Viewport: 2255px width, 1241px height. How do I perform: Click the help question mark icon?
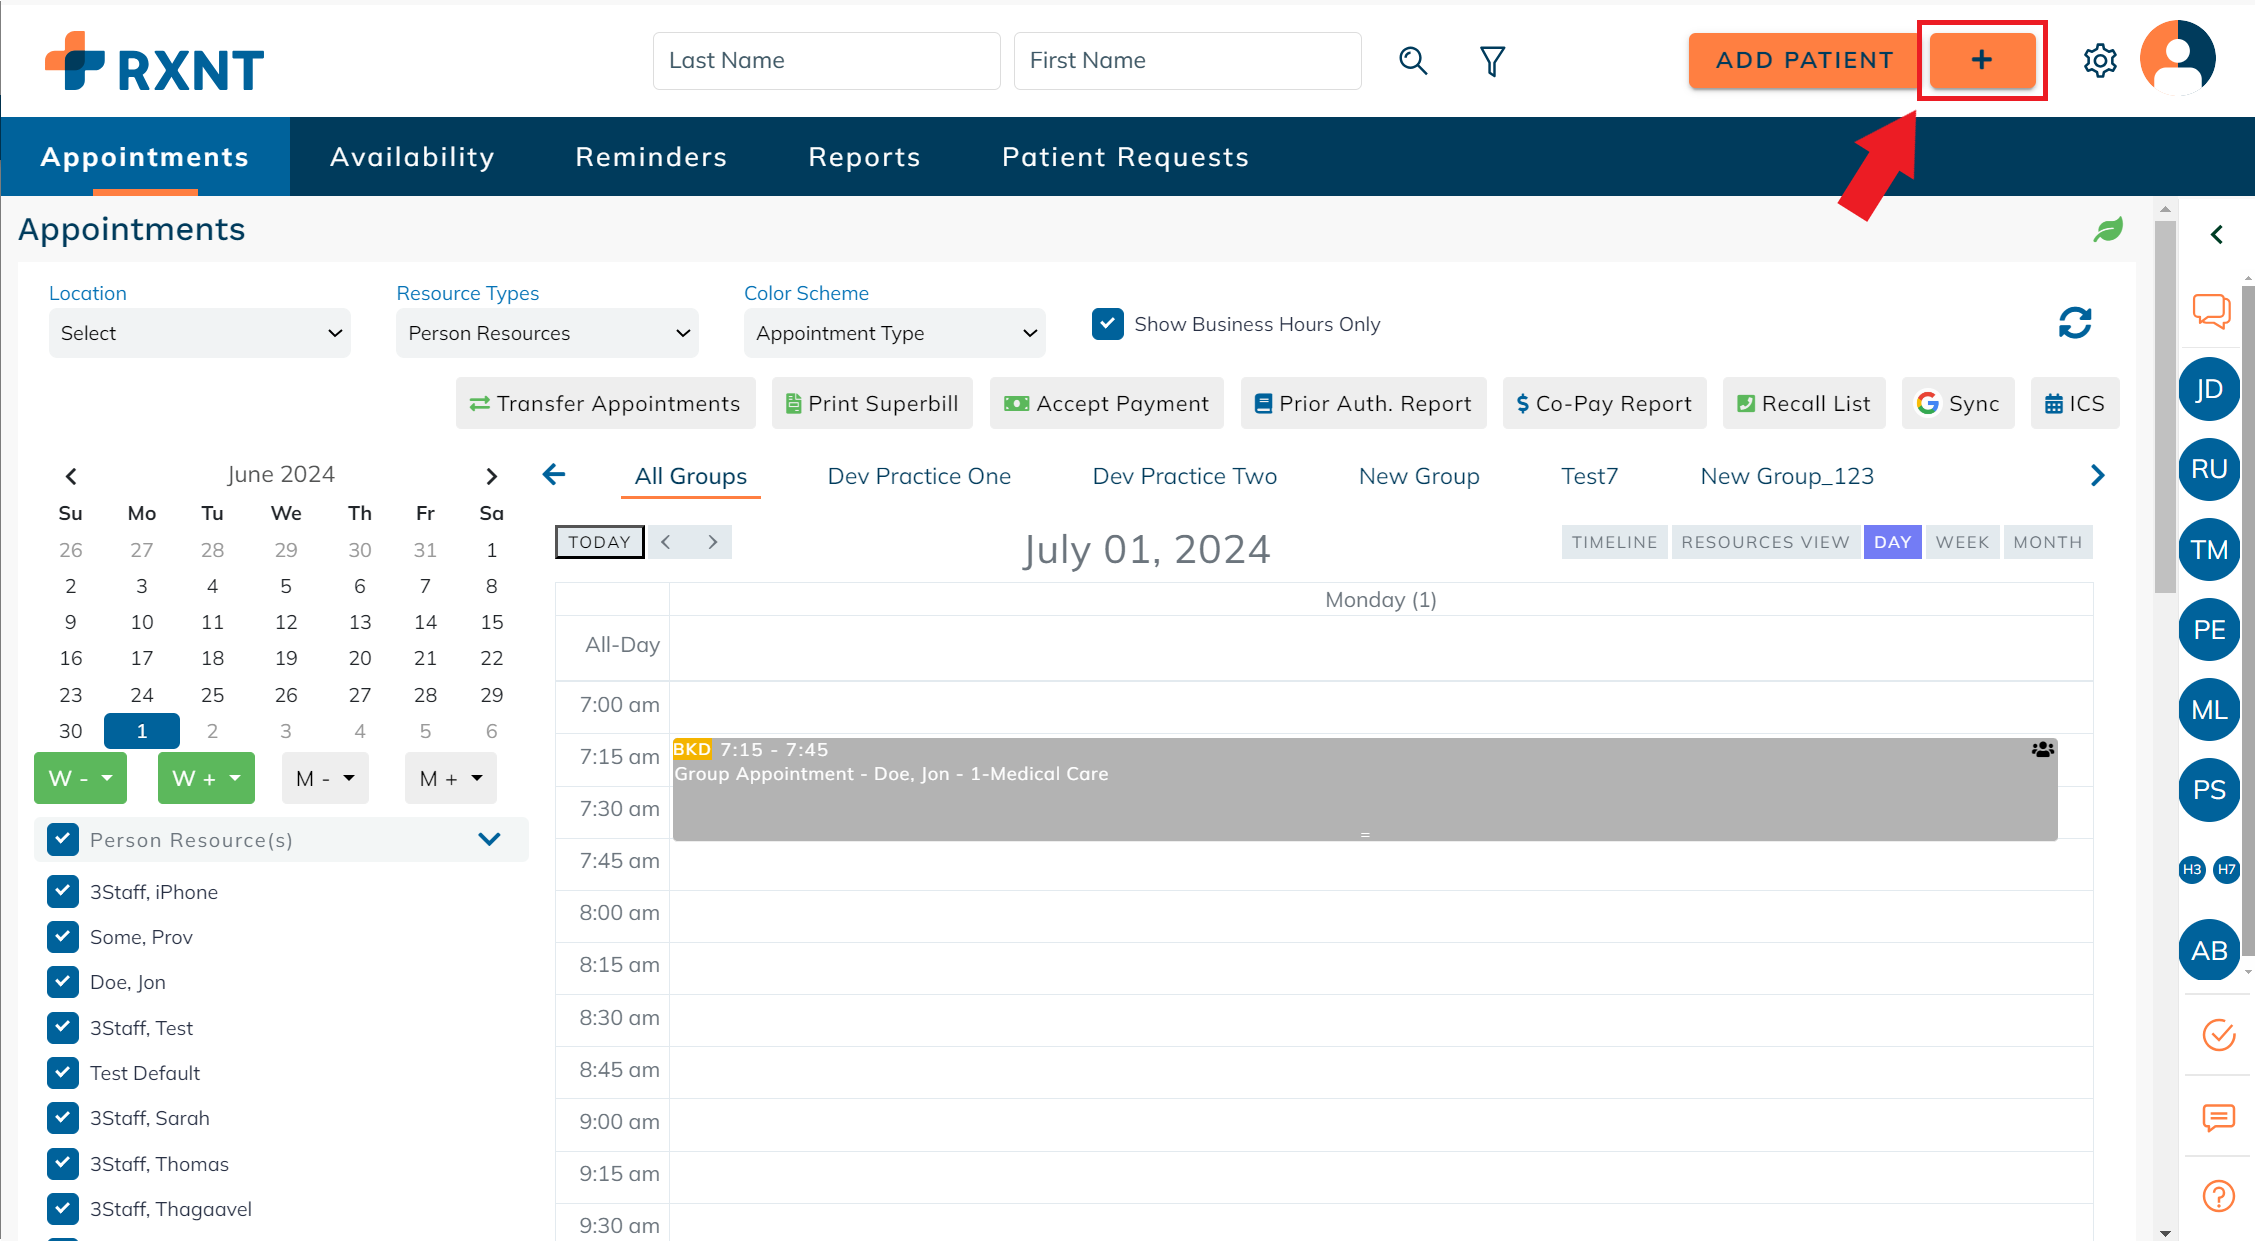[x=2218, y=1195]
